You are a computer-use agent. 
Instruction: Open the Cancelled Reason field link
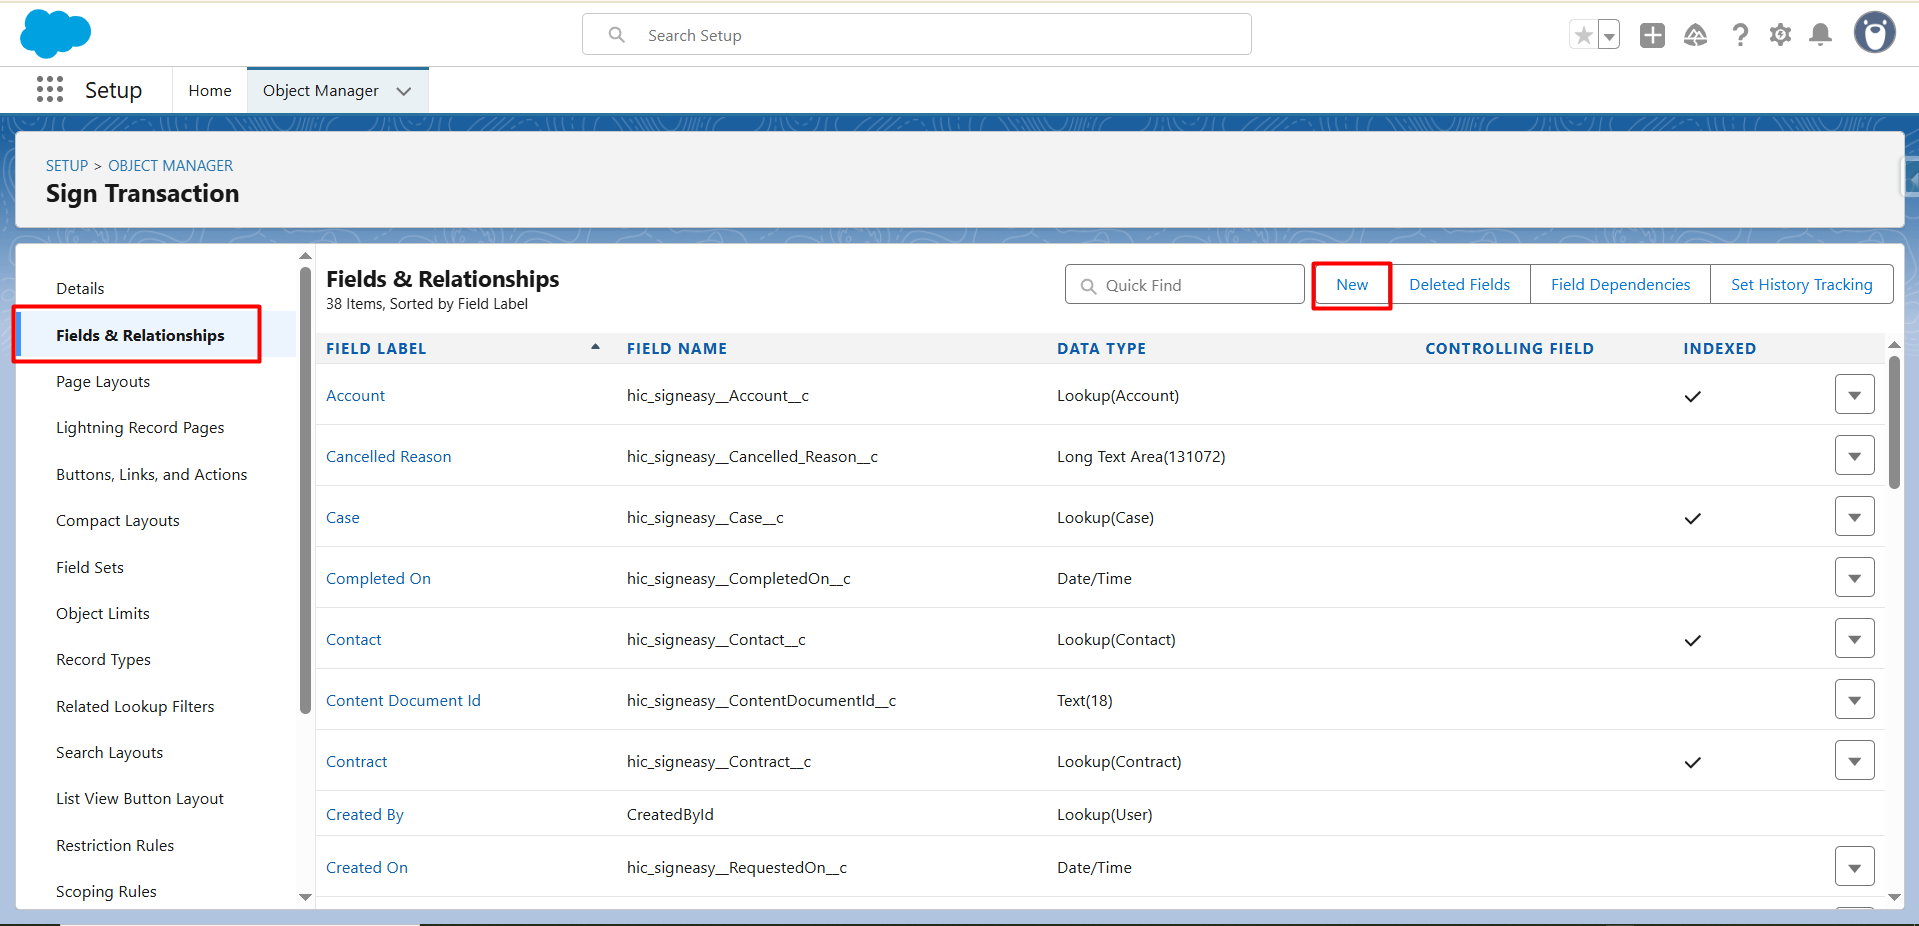coord(388,457)
